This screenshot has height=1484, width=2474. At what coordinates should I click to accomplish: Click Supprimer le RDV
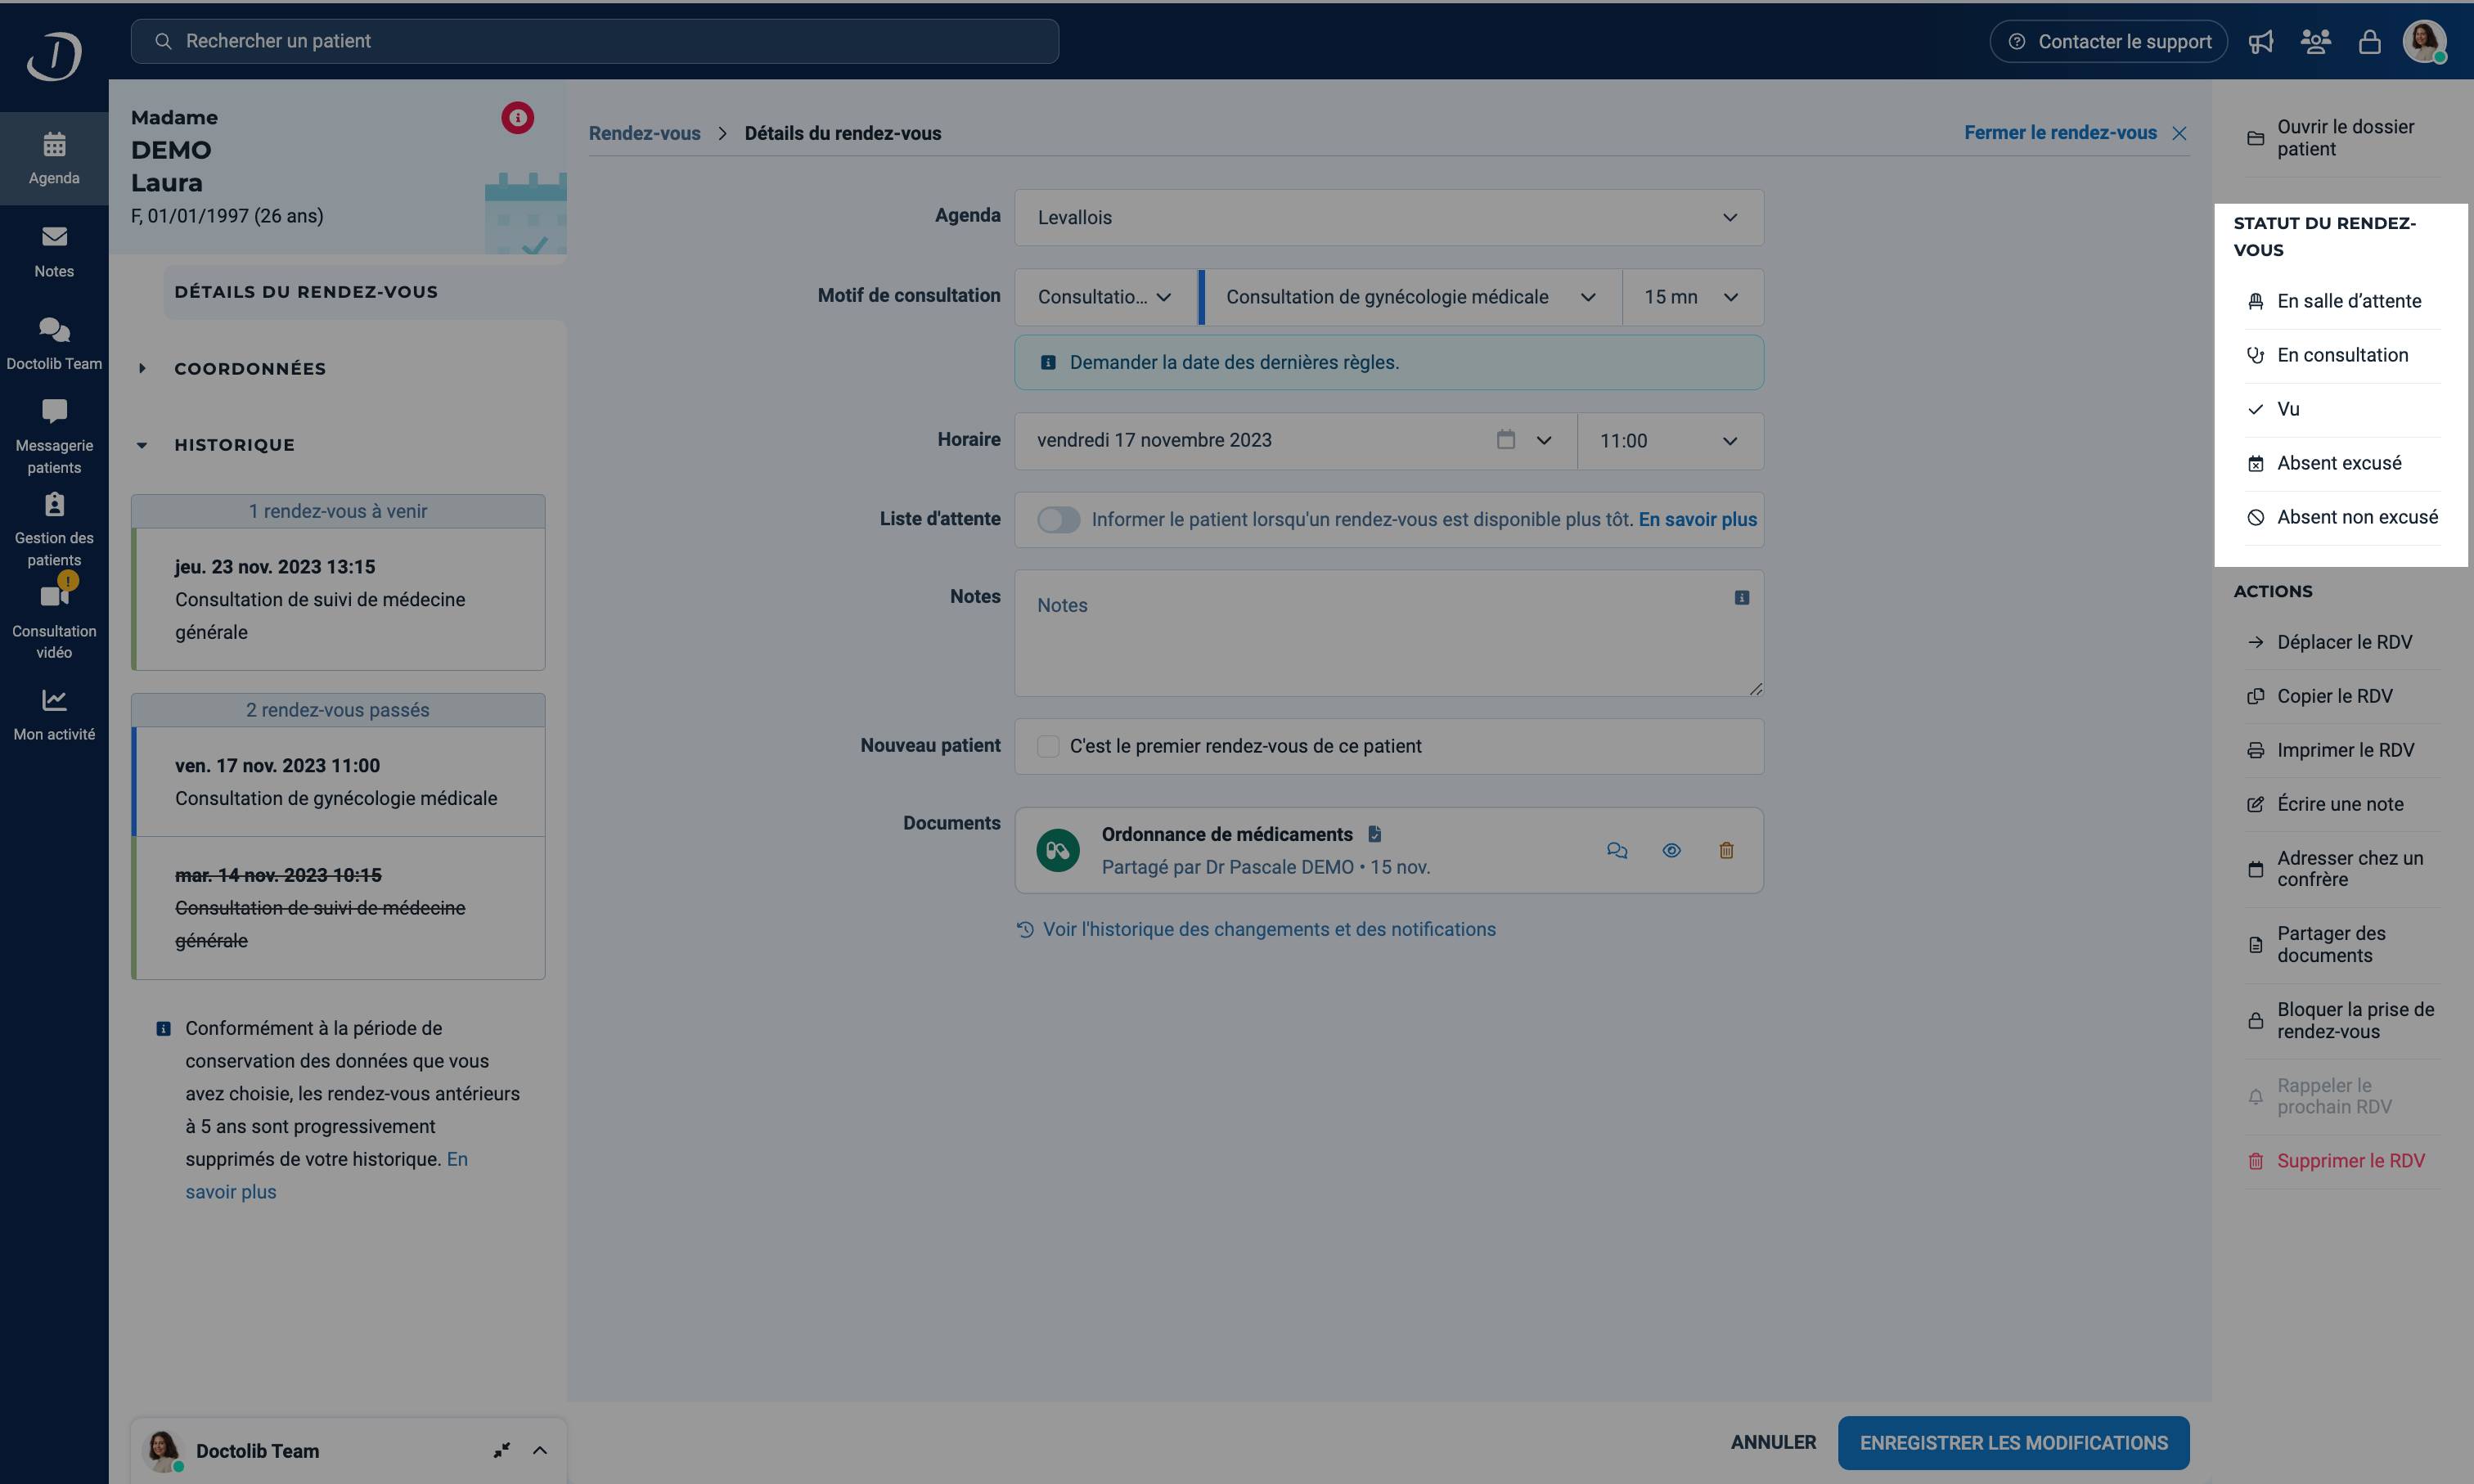(2343, 1161)
